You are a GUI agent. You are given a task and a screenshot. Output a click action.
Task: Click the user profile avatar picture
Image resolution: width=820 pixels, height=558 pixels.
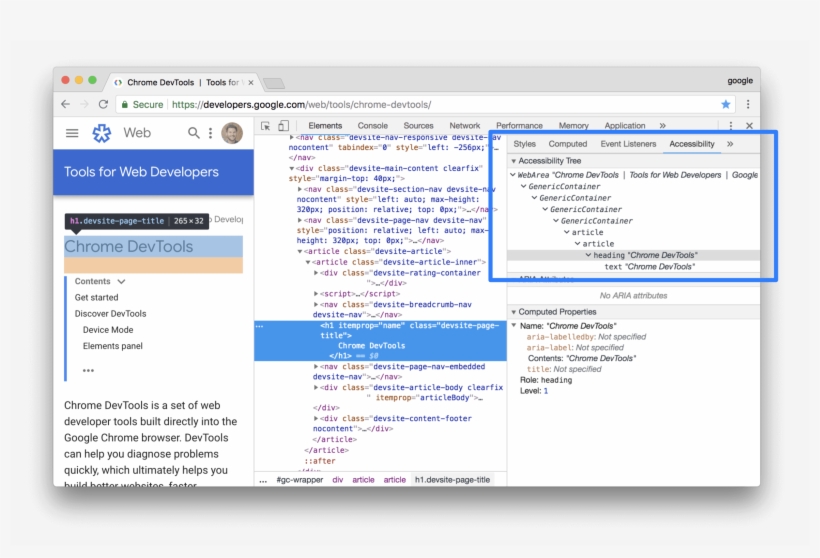[x=232, y=133]
